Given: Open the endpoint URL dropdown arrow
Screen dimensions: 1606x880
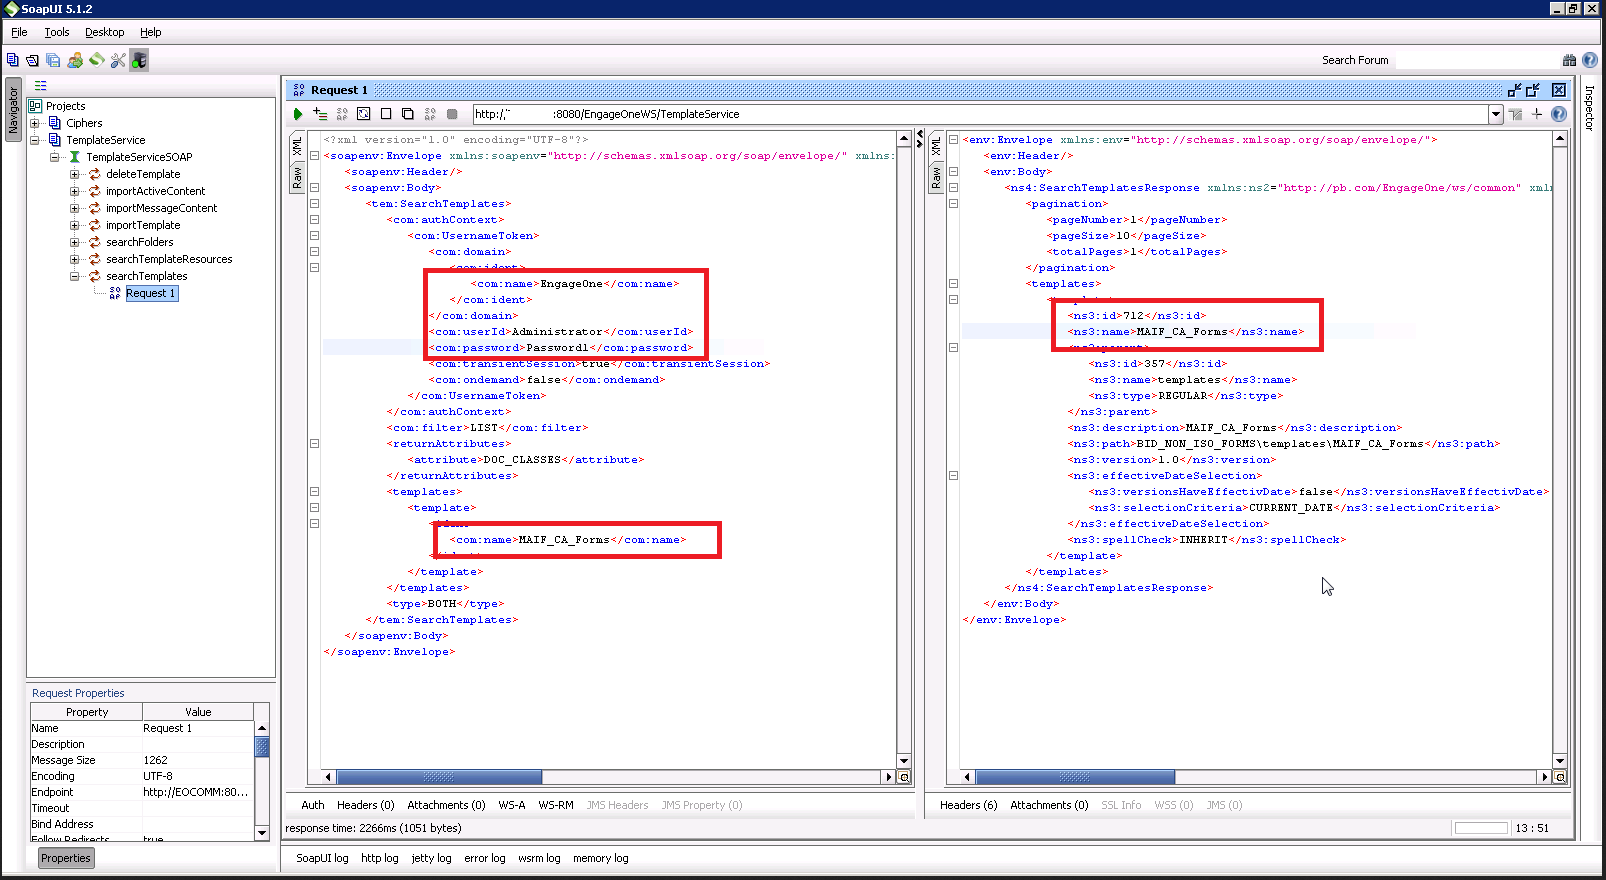Looking at the screenshot, I should pos(1496,114).
